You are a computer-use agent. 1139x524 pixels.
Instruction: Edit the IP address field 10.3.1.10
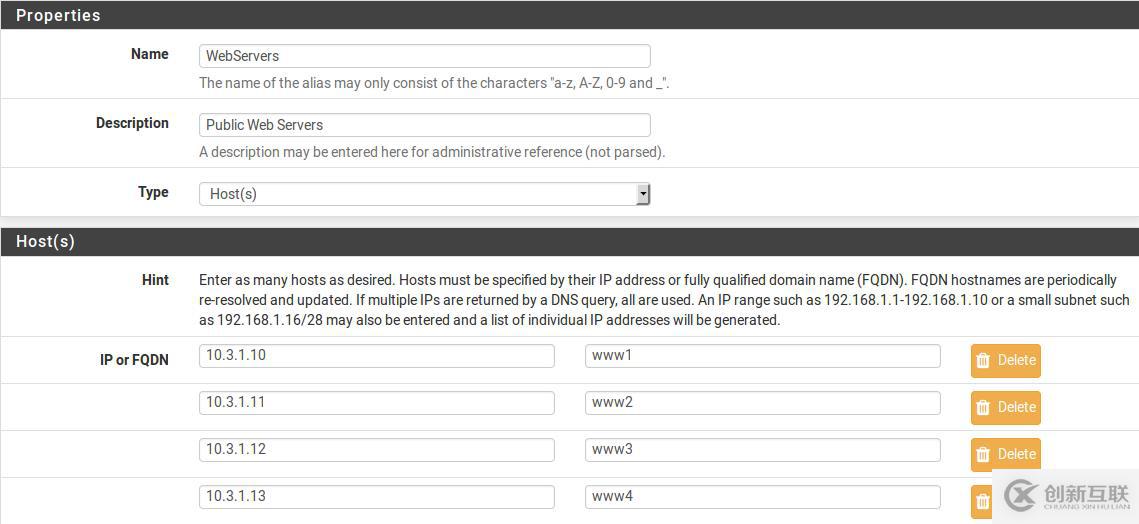(x=376, y=356)
